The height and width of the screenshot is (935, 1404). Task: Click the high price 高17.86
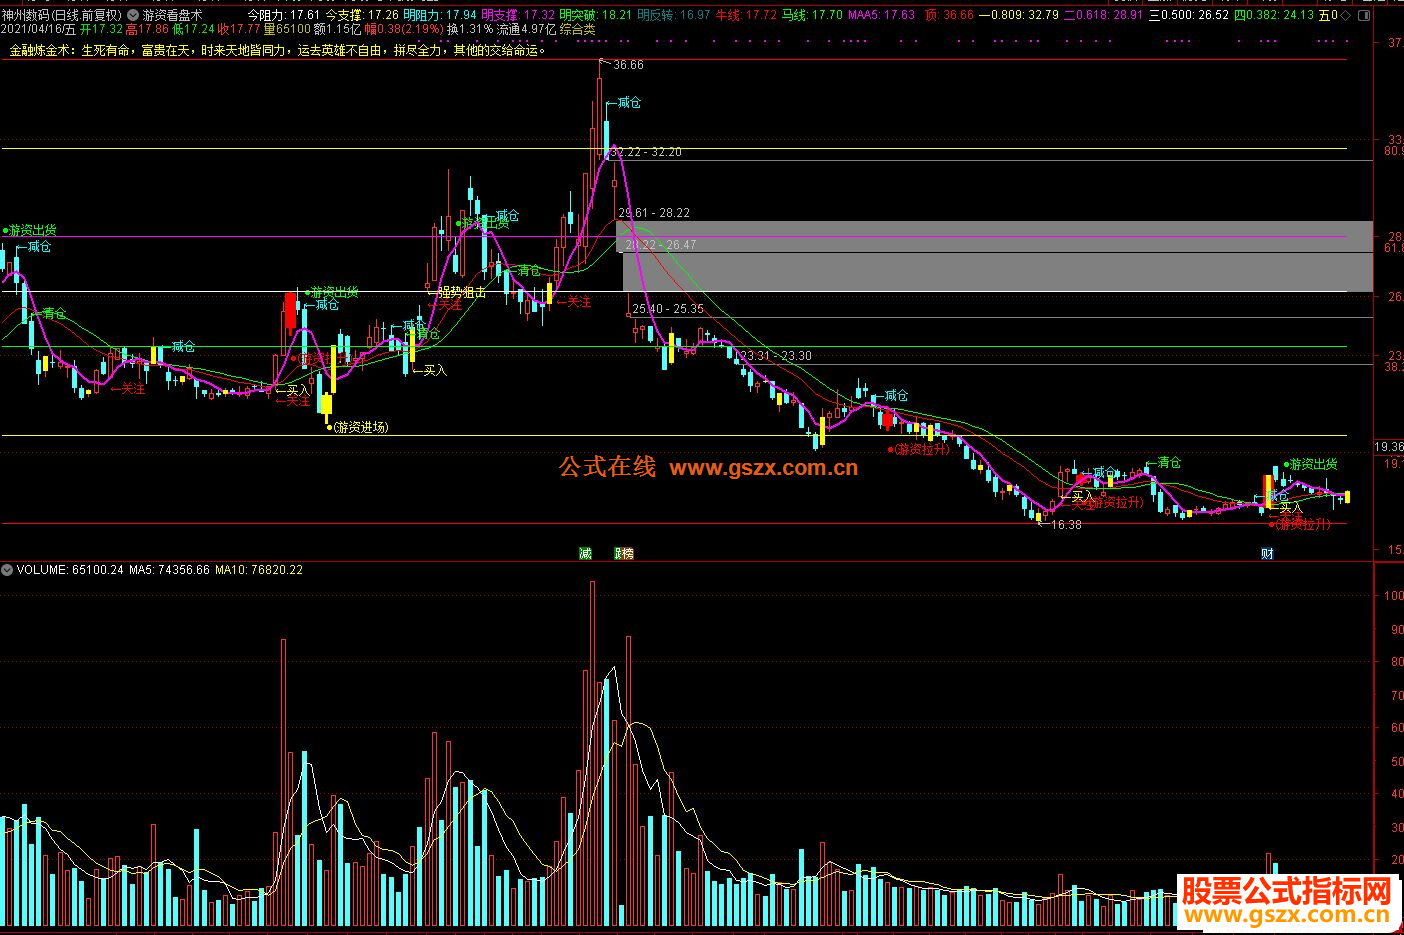point(147,30)
